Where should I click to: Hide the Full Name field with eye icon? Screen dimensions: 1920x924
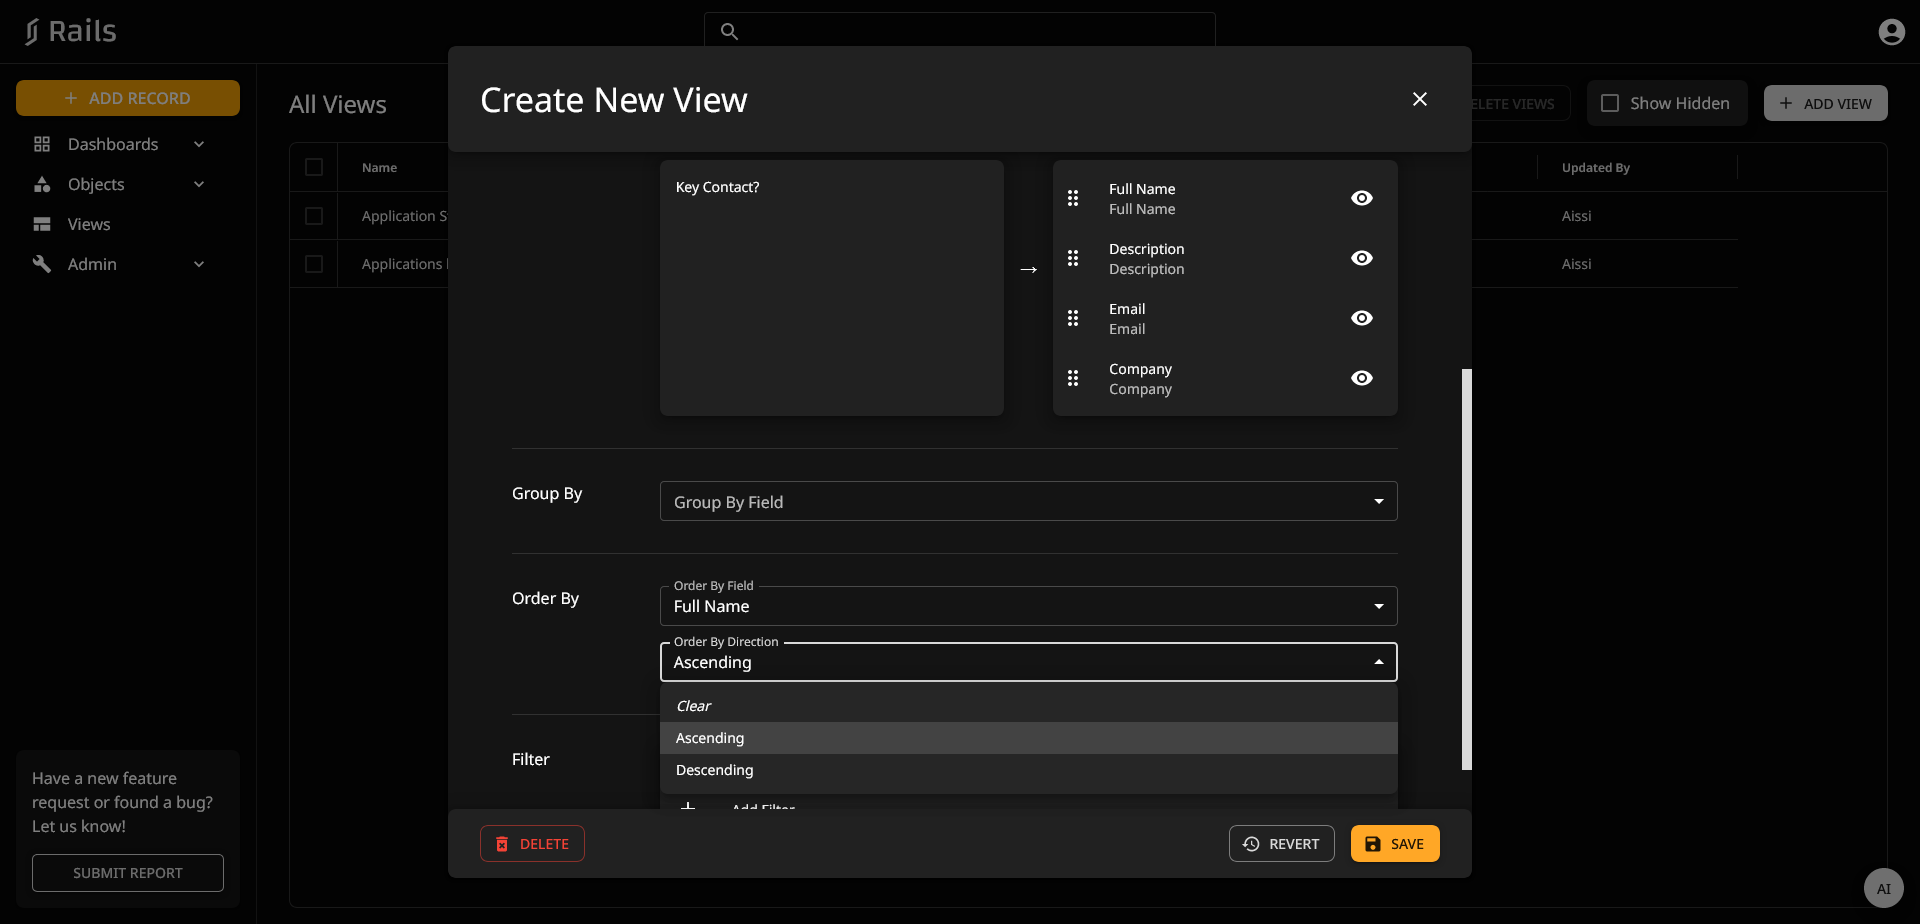point(1361,198)
